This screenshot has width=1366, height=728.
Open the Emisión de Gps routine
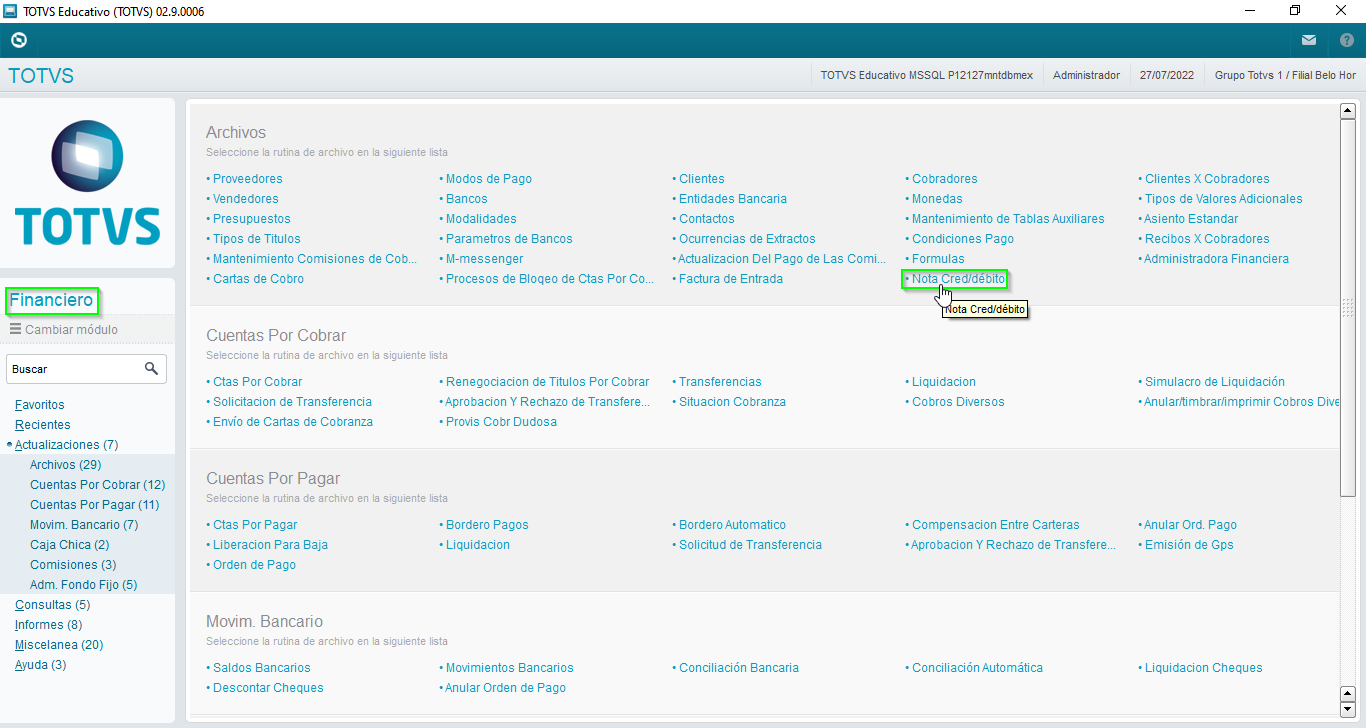(1189, 545)
